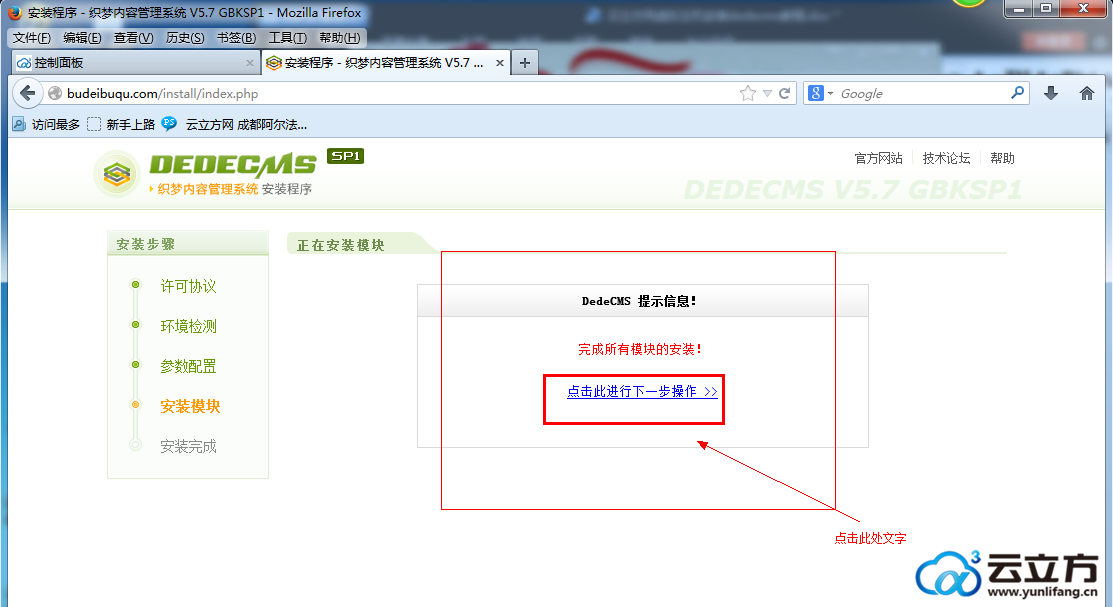The height and width of the screenshot is (607, 1113).
Task: Maximize the Firefox window
Action: point(1046,9)
